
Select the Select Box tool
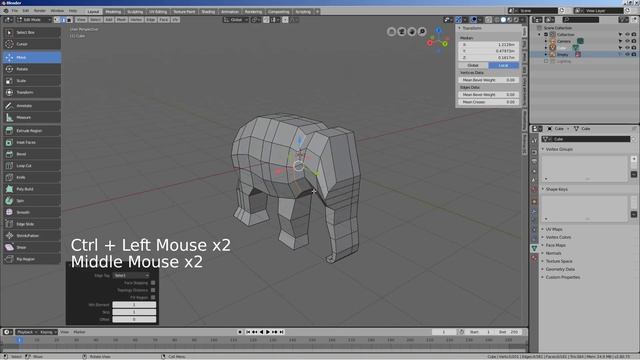(x=32, y=32)
